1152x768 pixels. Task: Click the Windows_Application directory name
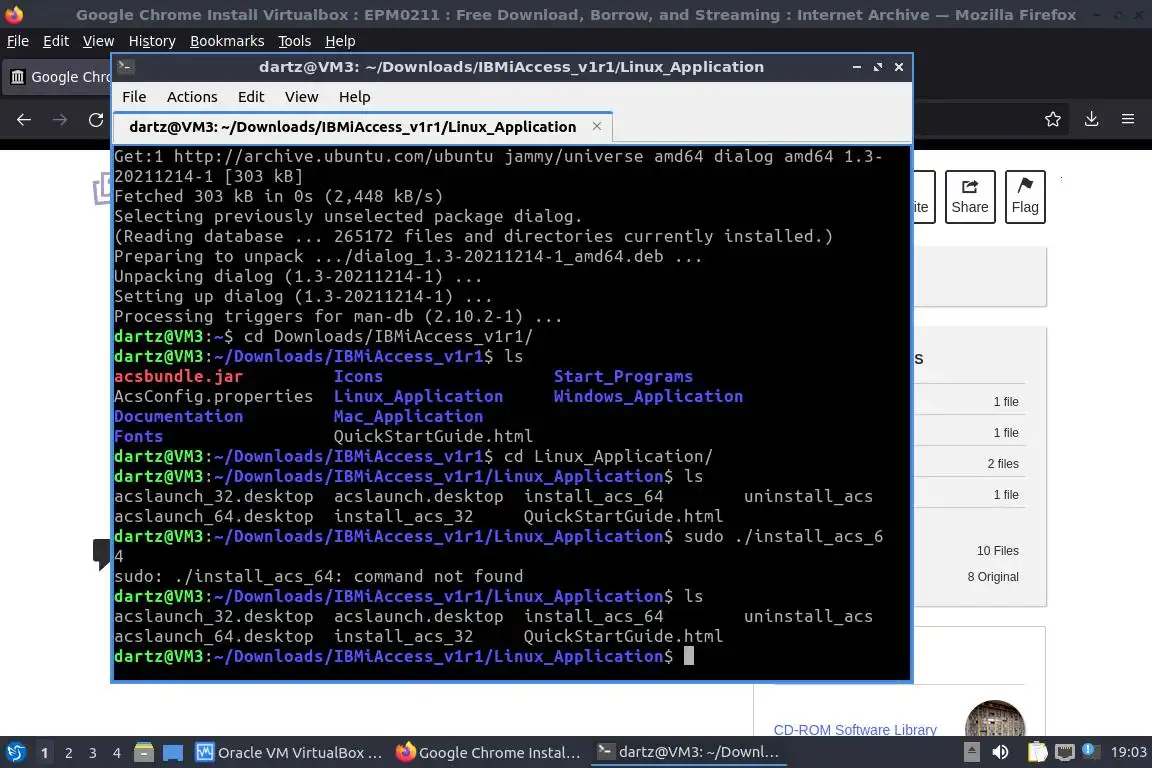click(x=648, y=396)
